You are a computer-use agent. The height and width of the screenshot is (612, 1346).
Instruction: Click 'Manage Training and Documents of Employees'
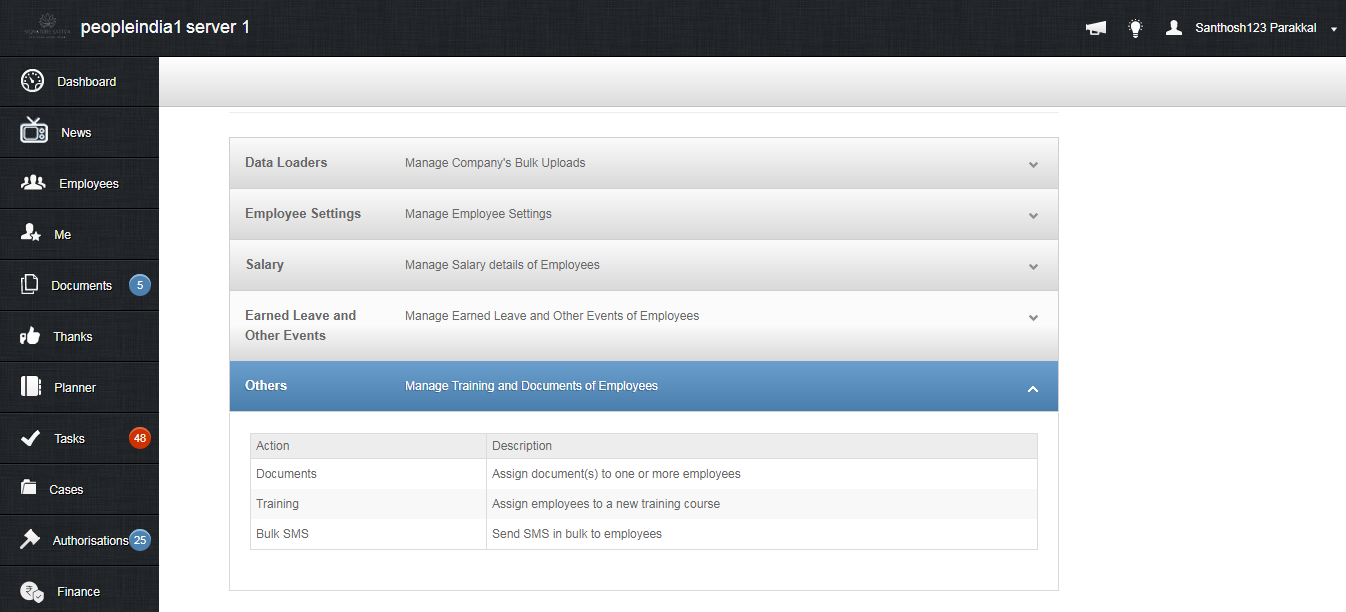(x=531, y=385)
